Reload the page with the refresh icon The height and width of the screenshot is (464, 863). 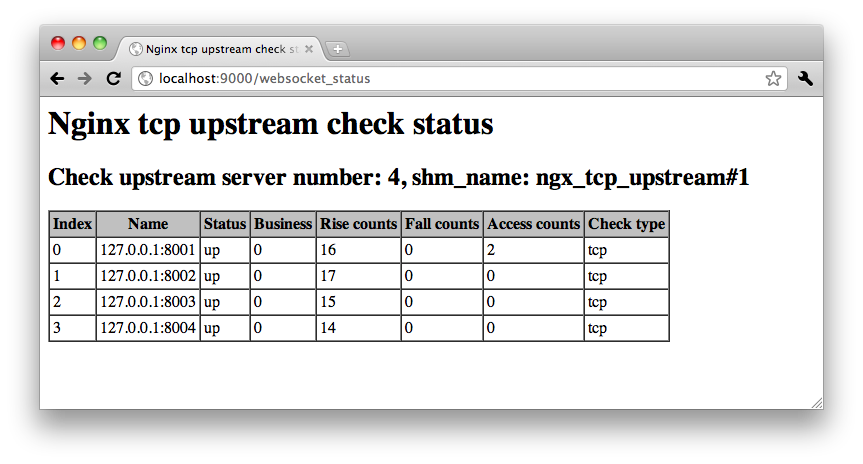pyautogui.click(x=113, y=79)
